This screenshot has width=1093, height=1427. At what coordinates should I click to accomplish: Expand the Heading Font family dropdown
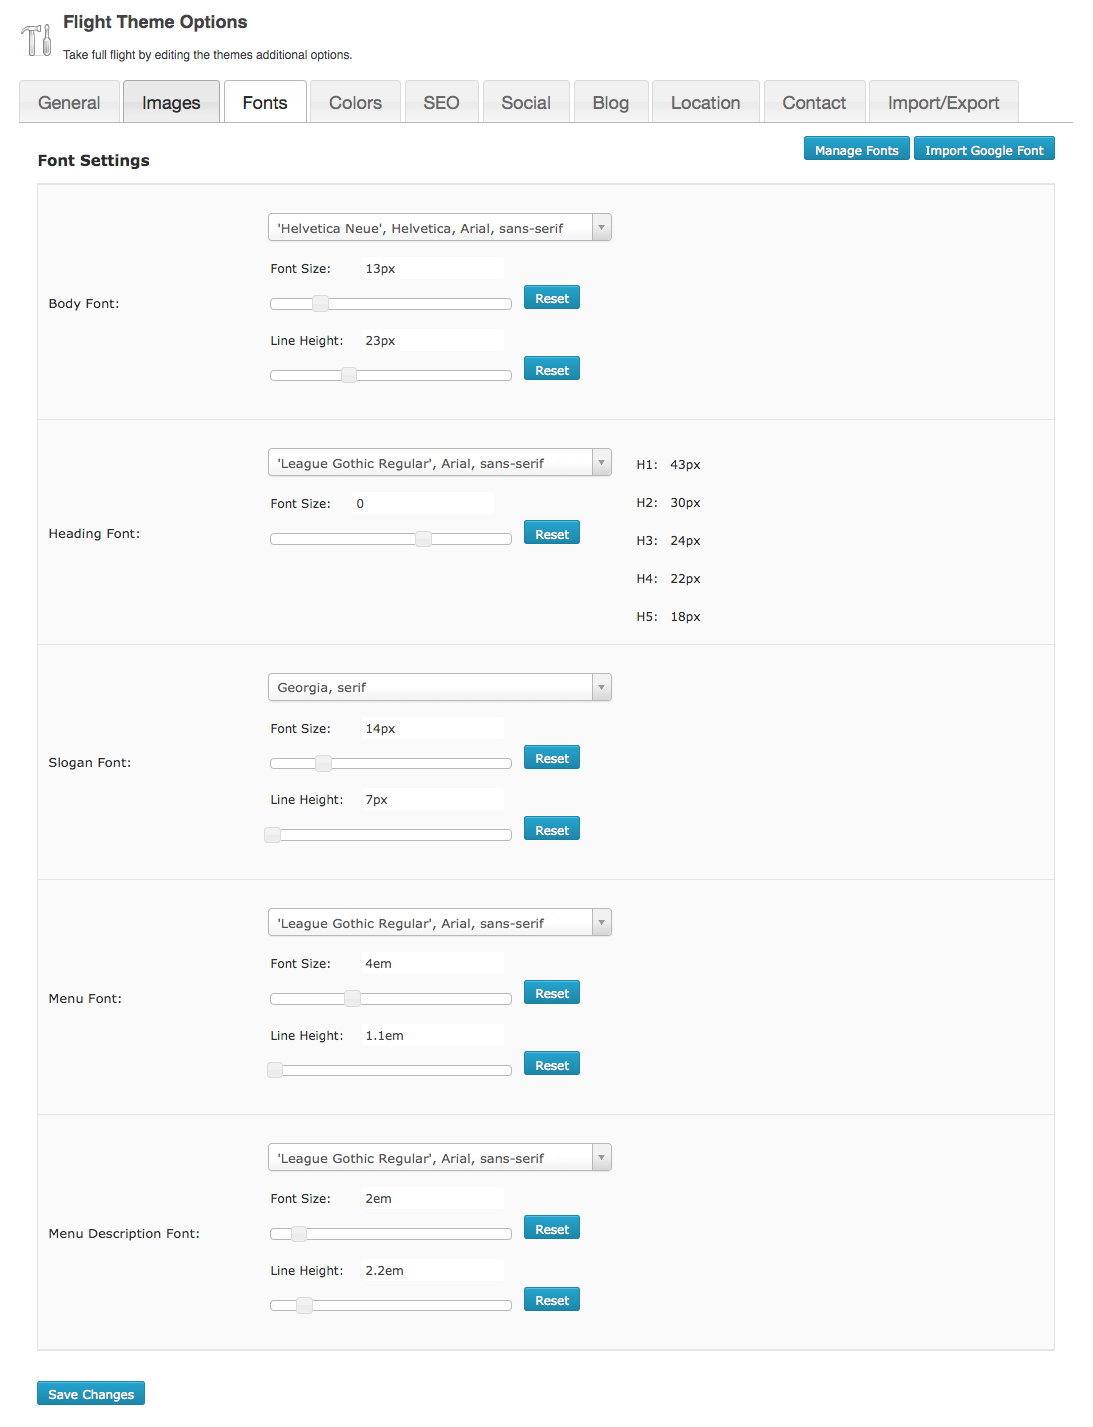(x=439, y=463)
